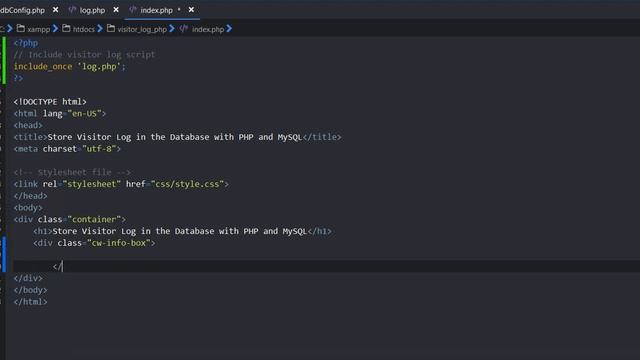
Task: Click the include_once 'log.php' line
Action: coord(70,67)
